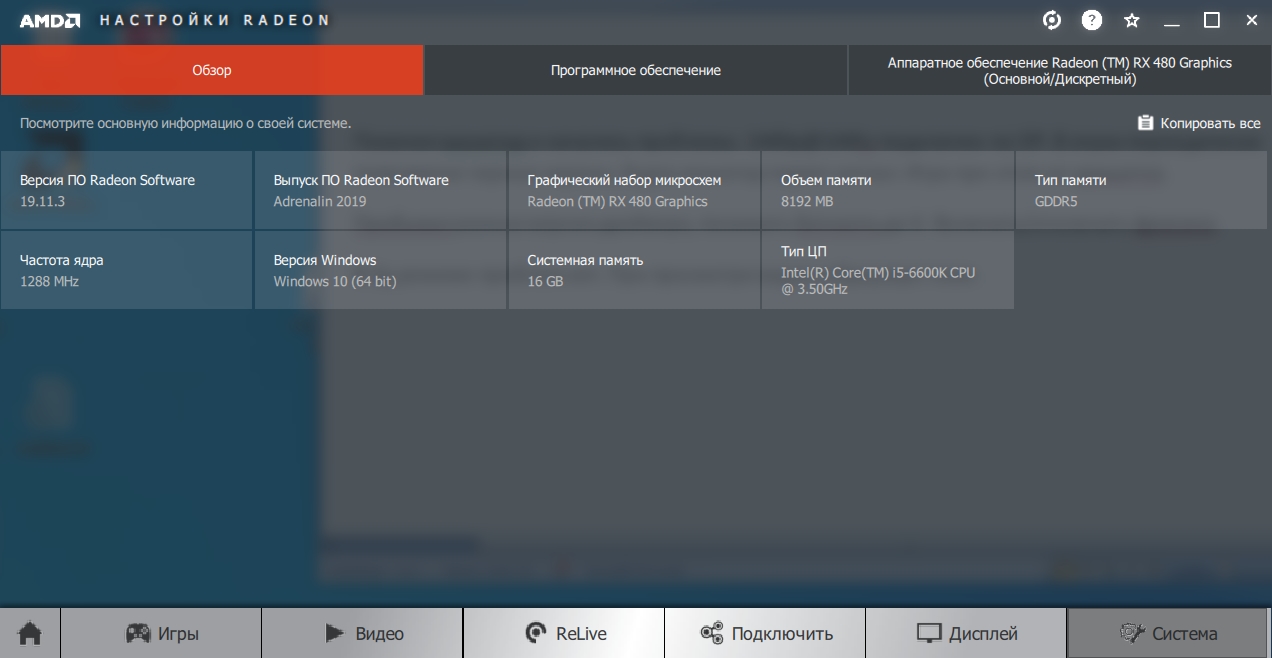Click the Объем памяти tile
The width and height of the screenshot is (1272, 658).
(888, 190)
